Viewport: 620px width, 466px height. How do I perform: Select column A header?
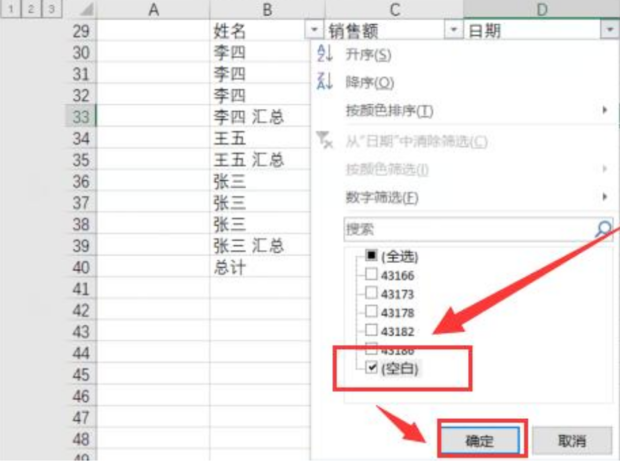153,9
